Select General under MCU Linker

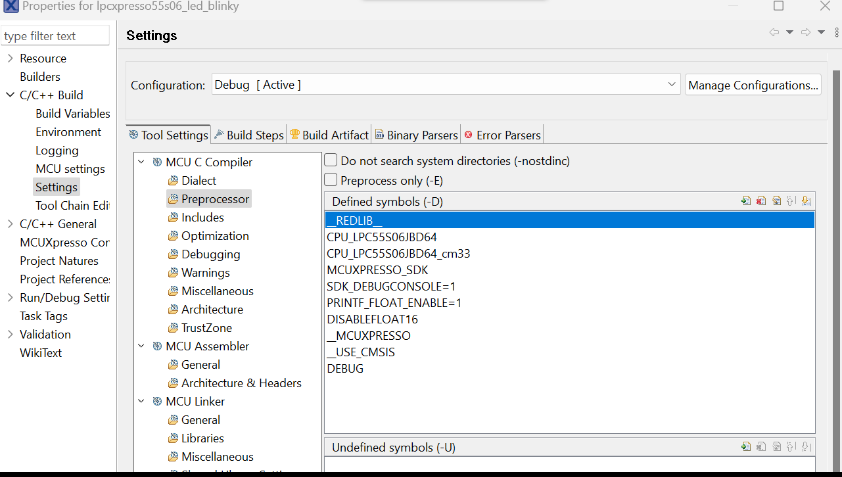tap(200, 420)
